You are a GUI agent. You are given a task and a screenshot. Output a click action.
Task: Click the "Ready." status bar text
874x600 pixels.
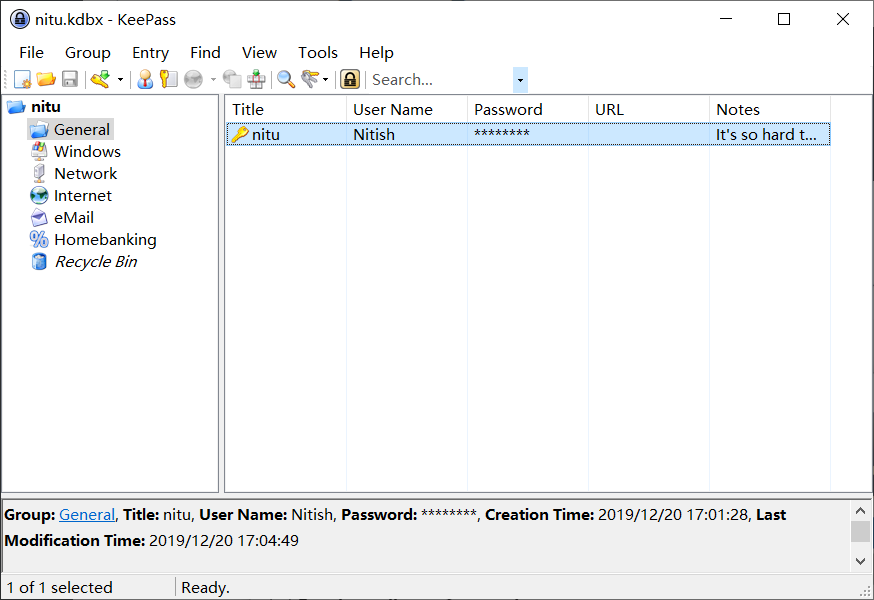click(x=205, y=587)
